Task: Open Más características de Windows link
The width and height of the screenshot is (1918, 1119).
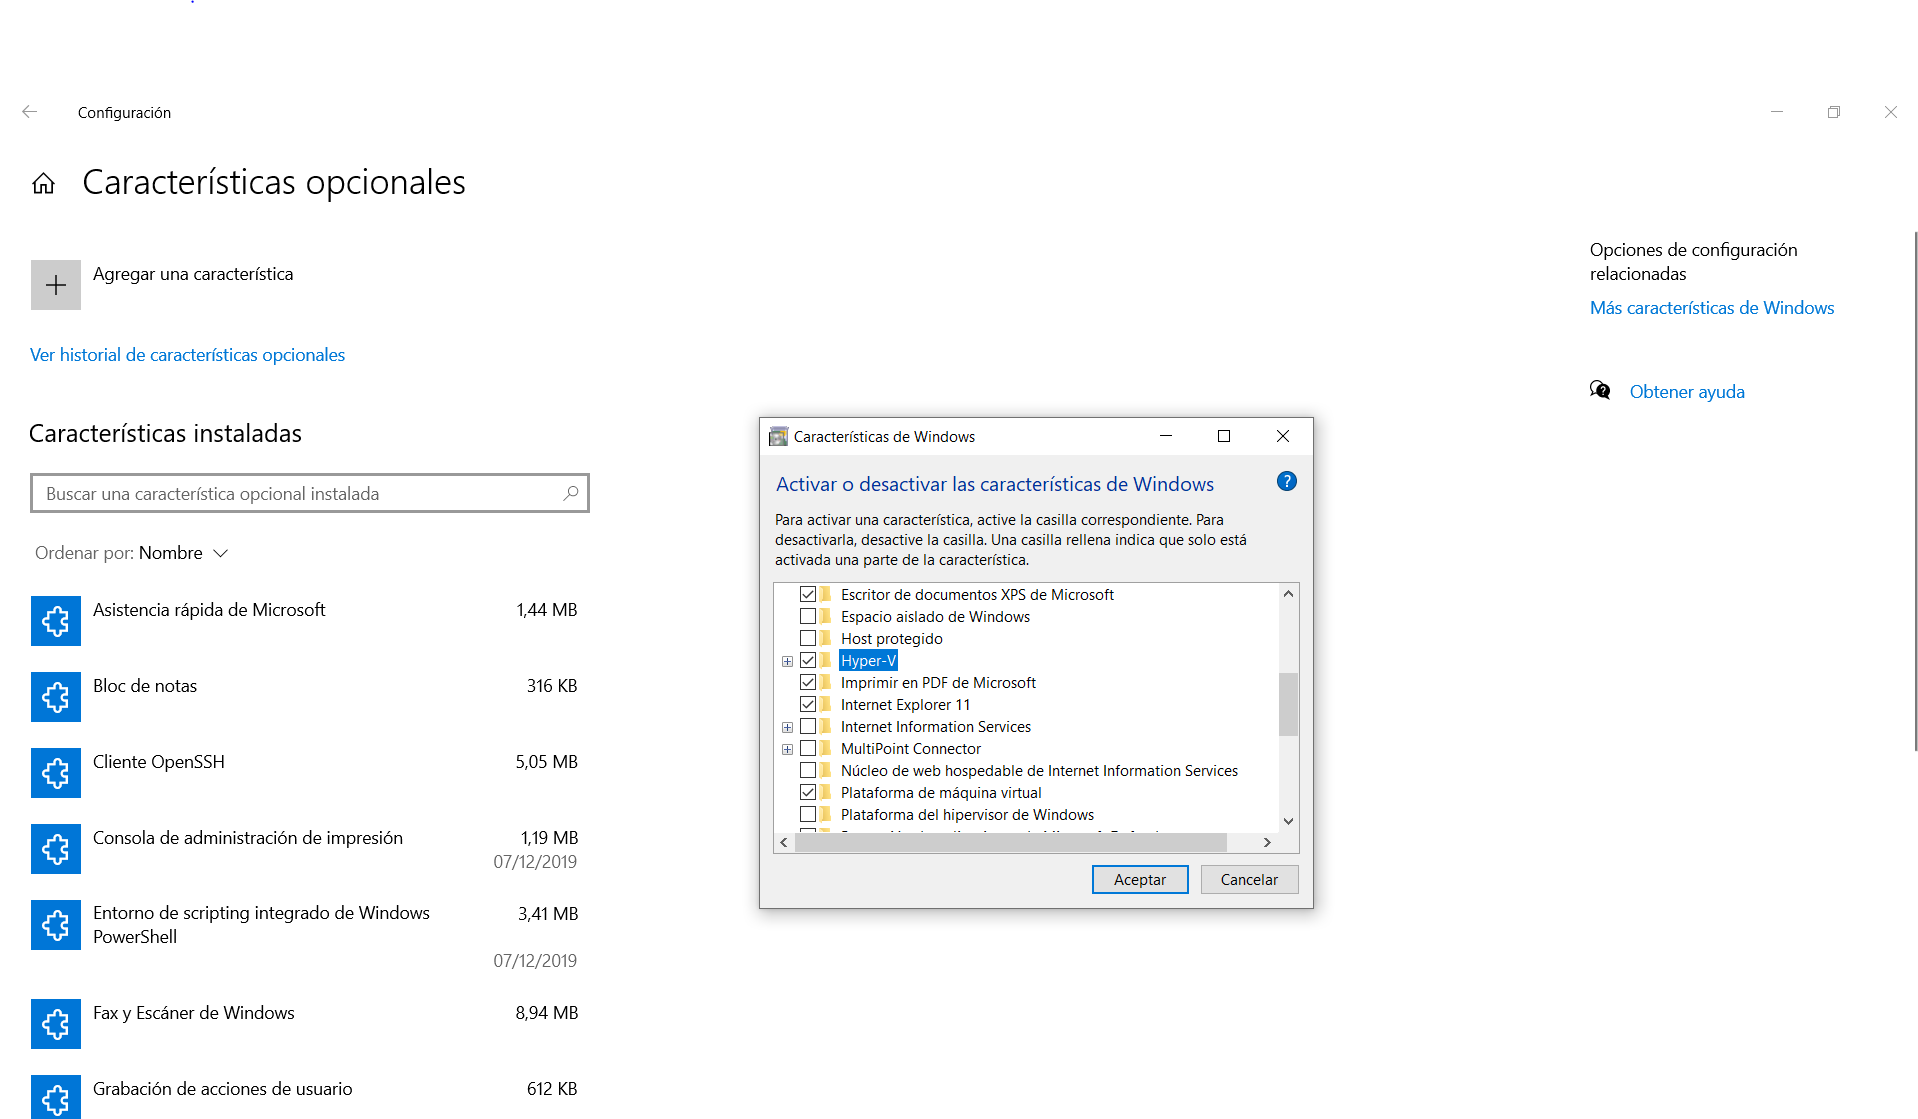Action: tap(1711, 307)
